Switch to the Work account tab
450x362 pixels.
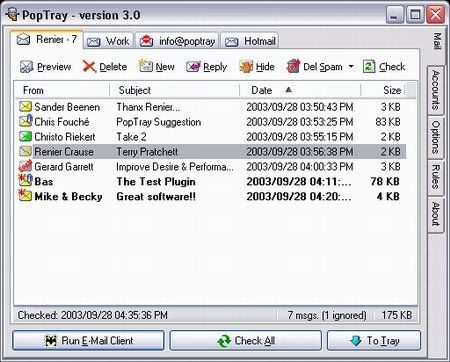[108, 41]
